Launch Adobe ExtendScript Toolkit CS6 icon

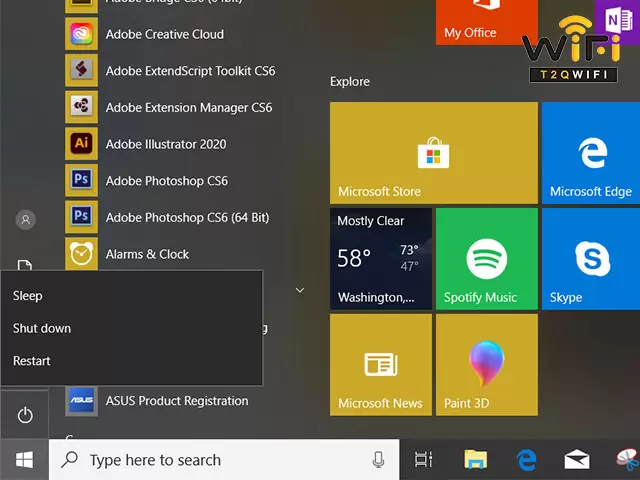pyautogui.click(x=81, y=70)
